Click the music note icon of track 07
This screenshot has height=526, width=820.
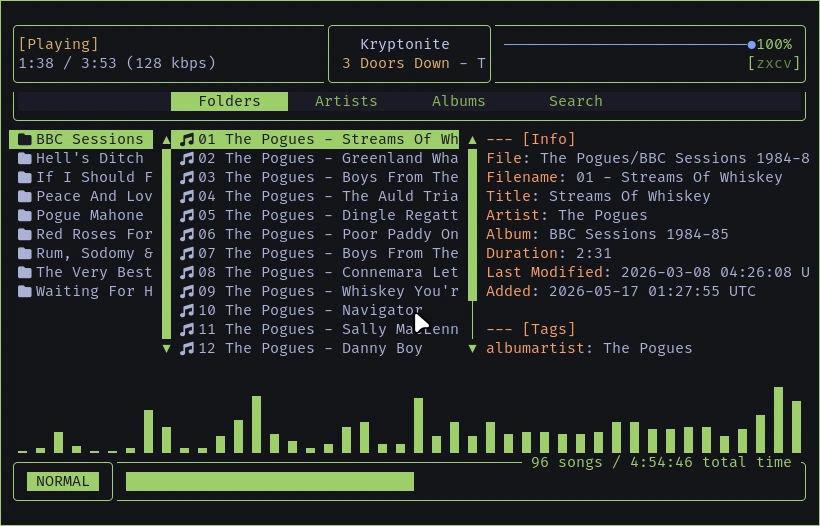click(187, 254)
